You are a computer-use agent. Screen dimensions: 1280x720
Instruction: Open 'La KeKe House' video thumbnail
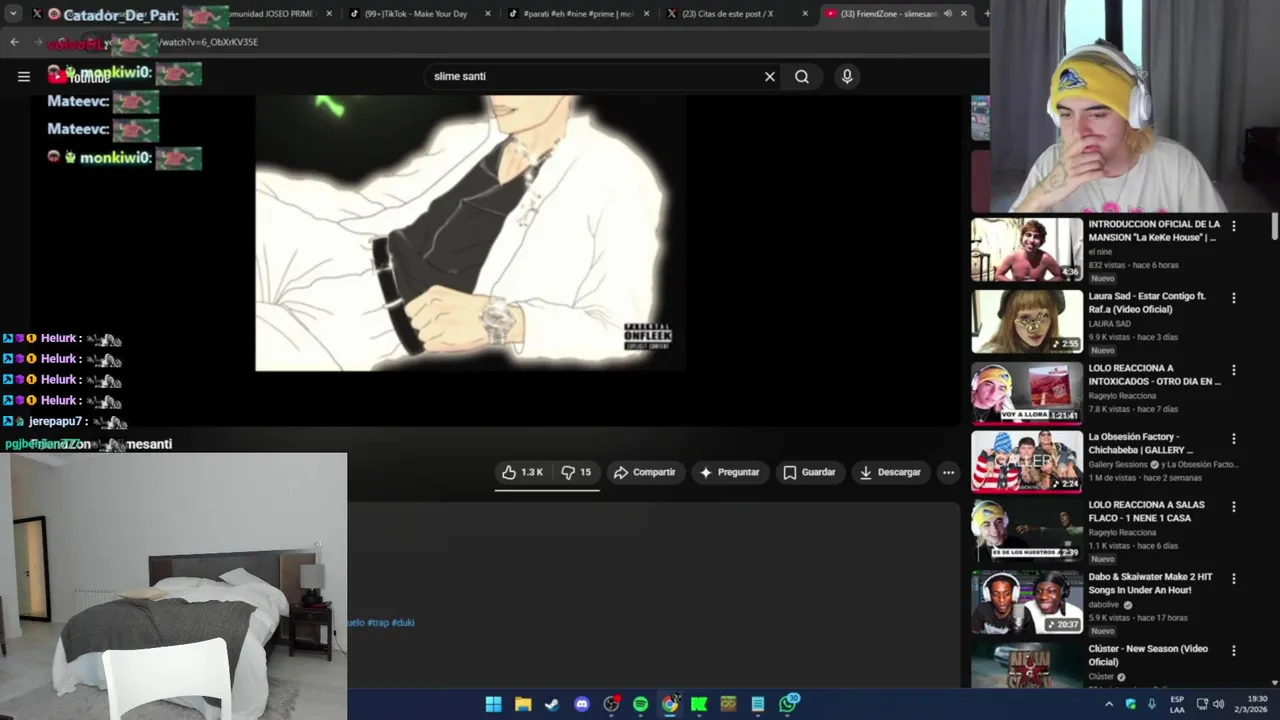(1027, 249)
